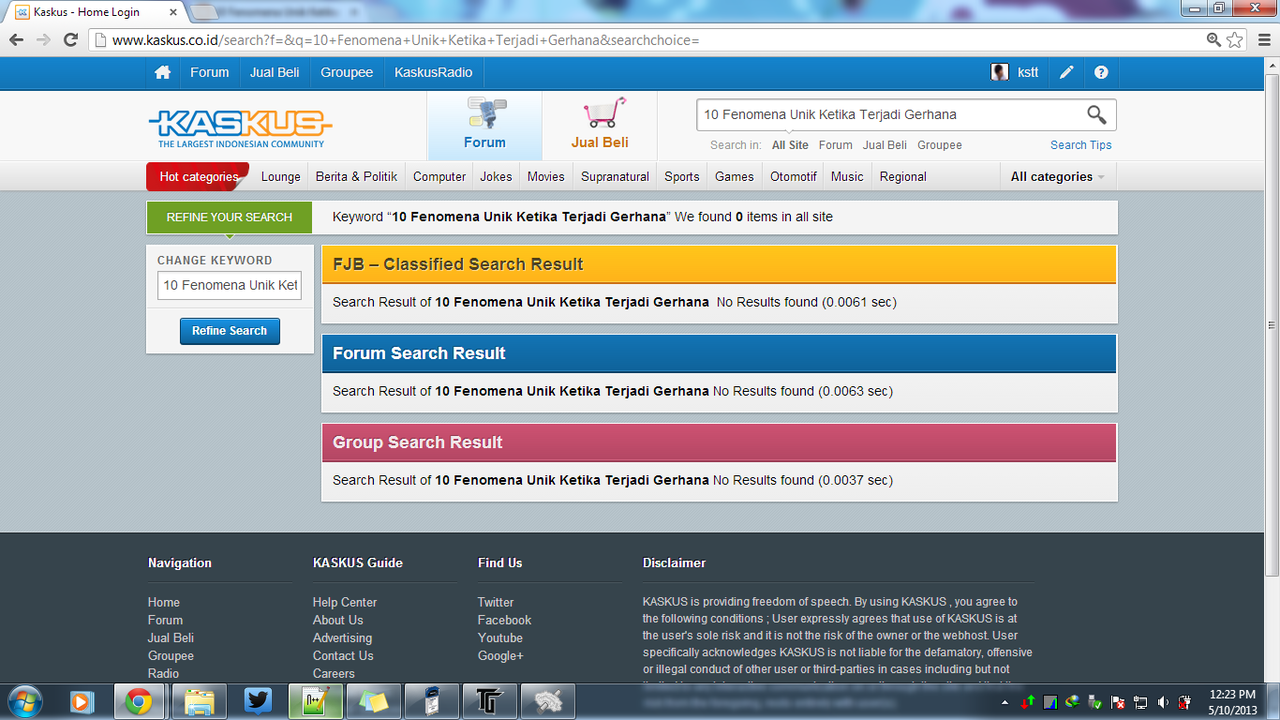Open Groupee in top navigation bar

tap(347, 73)
